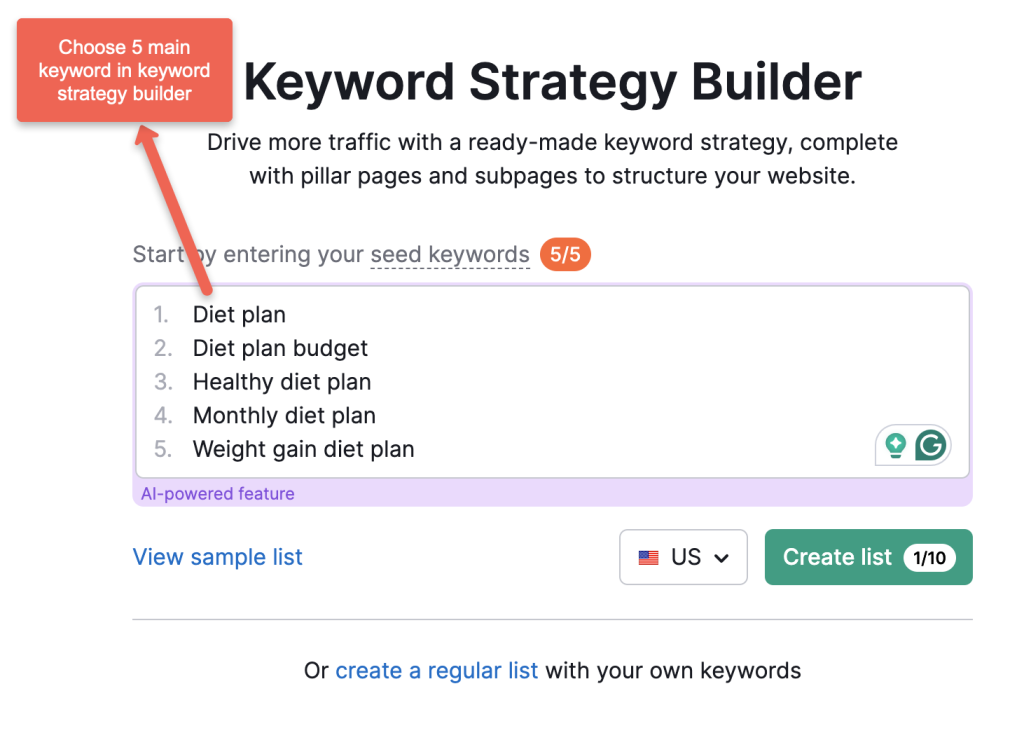The image size is (1024, 733).
Task: Click the AI-powered feature label
Action: coord(218,493)
